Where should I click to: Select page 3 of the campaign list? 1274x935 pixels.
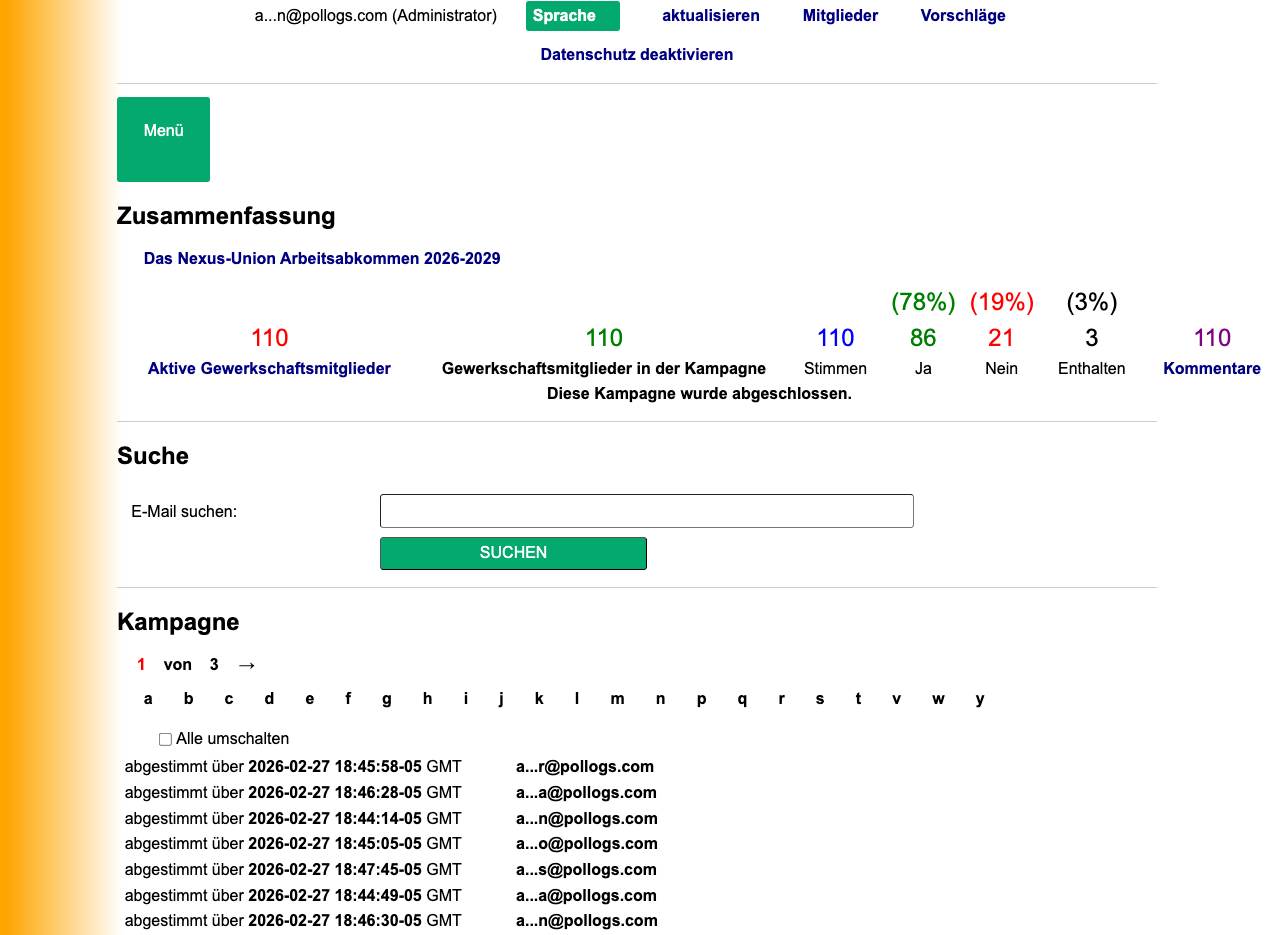click(x=214, y=664)
